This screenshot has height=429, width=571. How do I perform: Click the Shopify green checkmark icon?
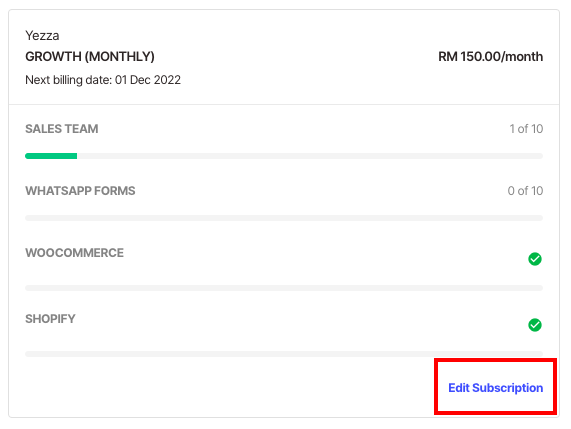click(x=535, y=325)
